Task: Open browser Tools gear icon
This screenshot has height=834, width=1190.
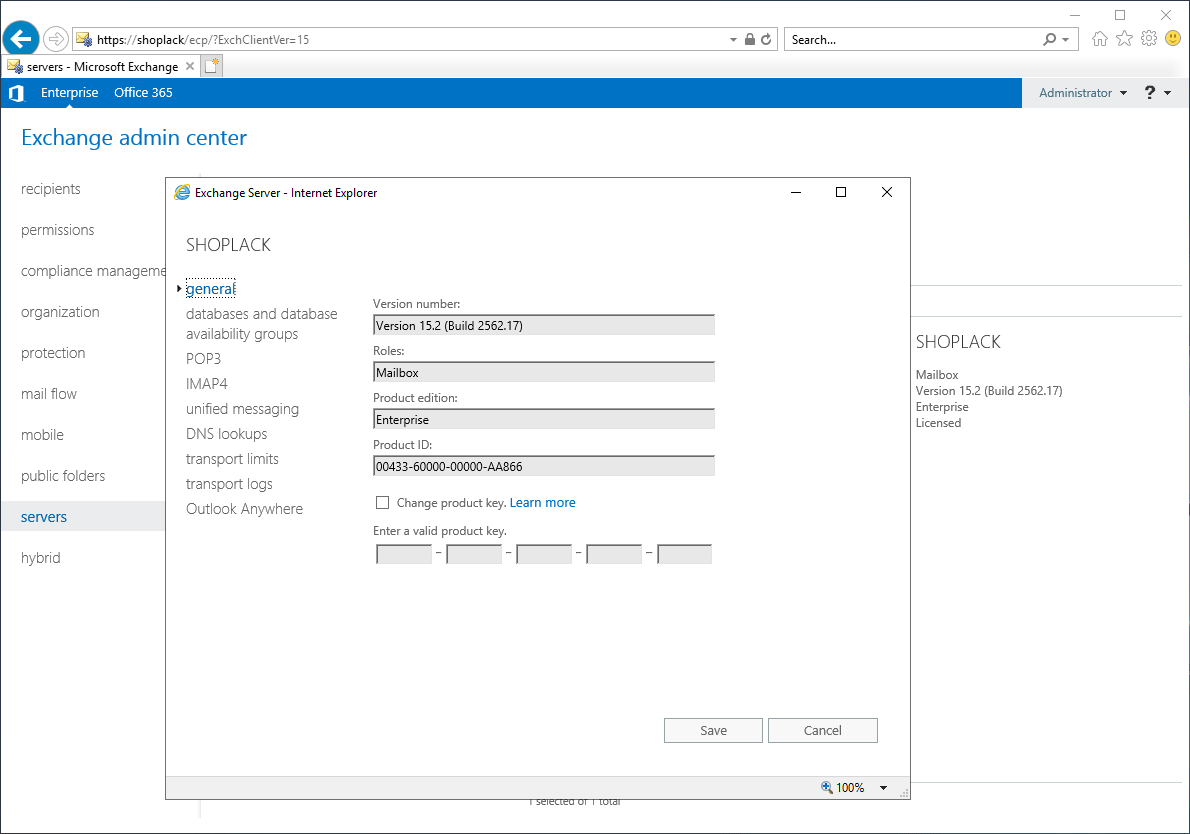Action: [x=1149, y=39]
